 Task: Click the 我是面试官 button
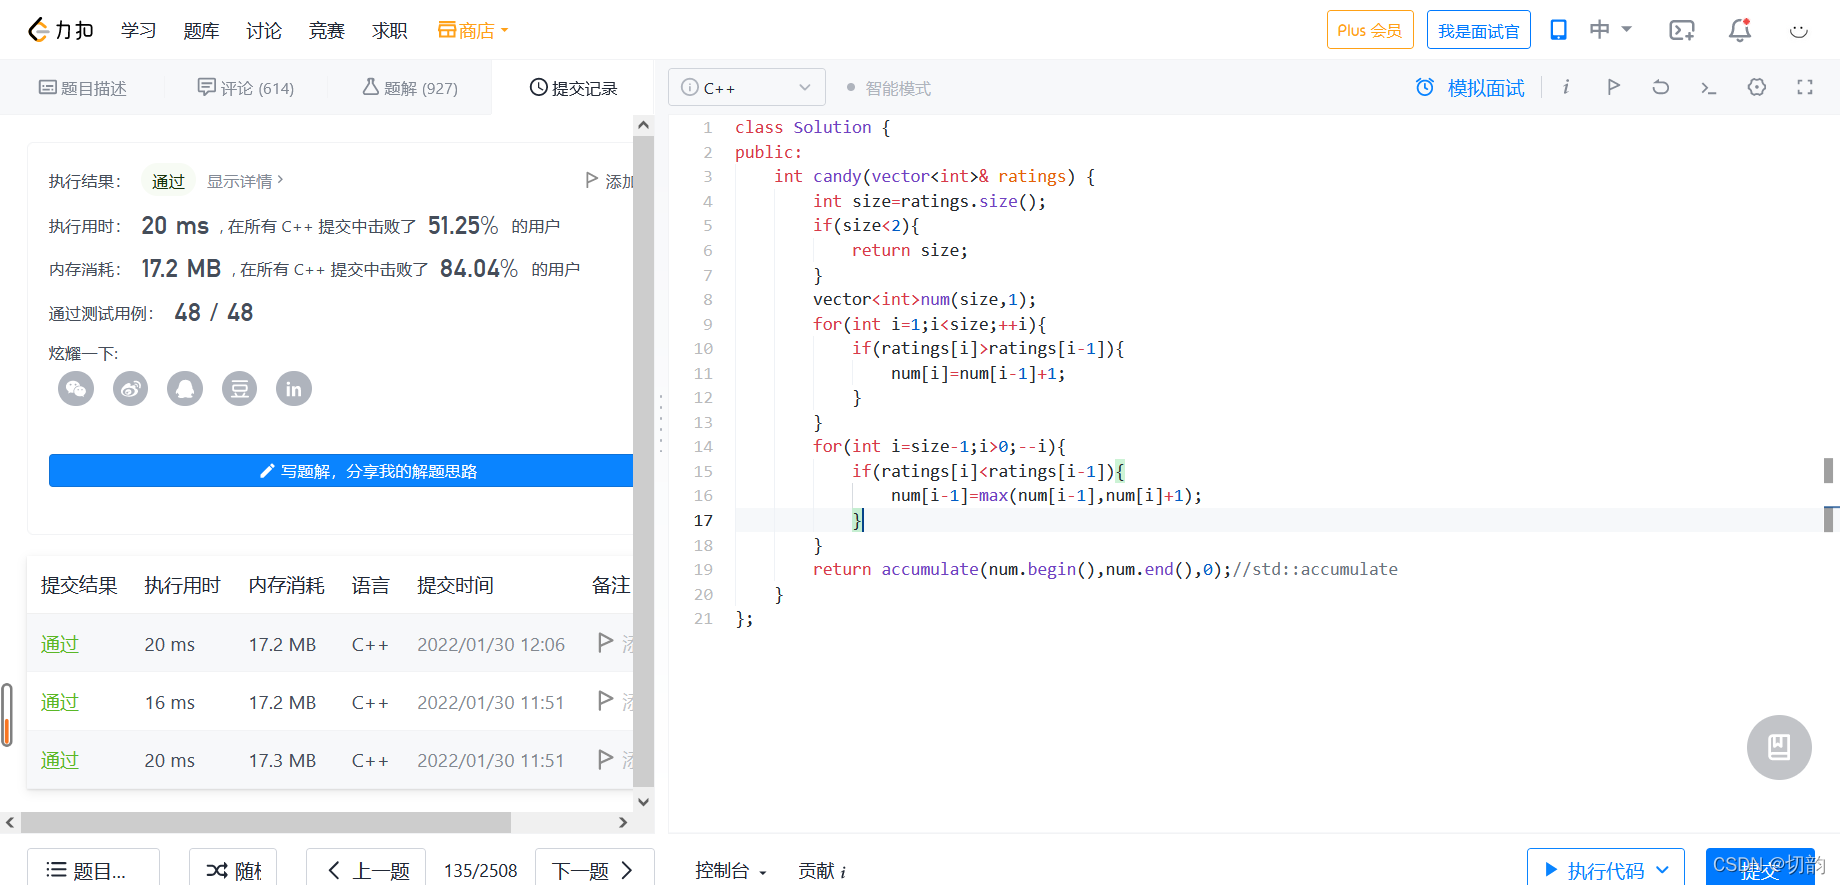click(1479, 30)
